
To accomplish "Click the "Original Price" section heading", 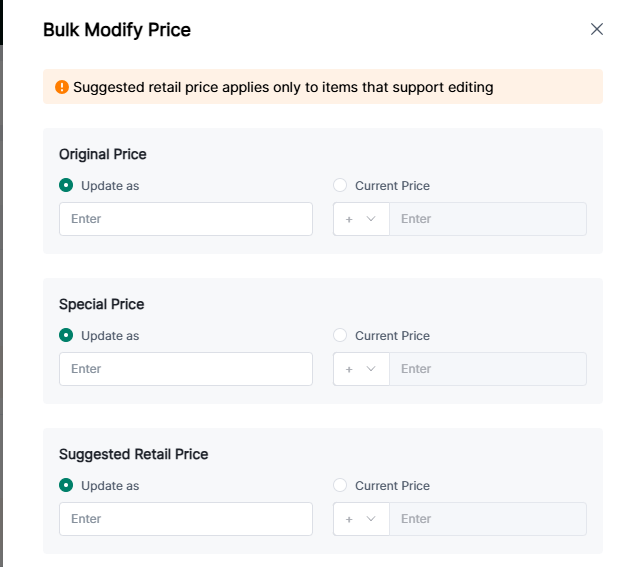I will [x=103, y=154].
